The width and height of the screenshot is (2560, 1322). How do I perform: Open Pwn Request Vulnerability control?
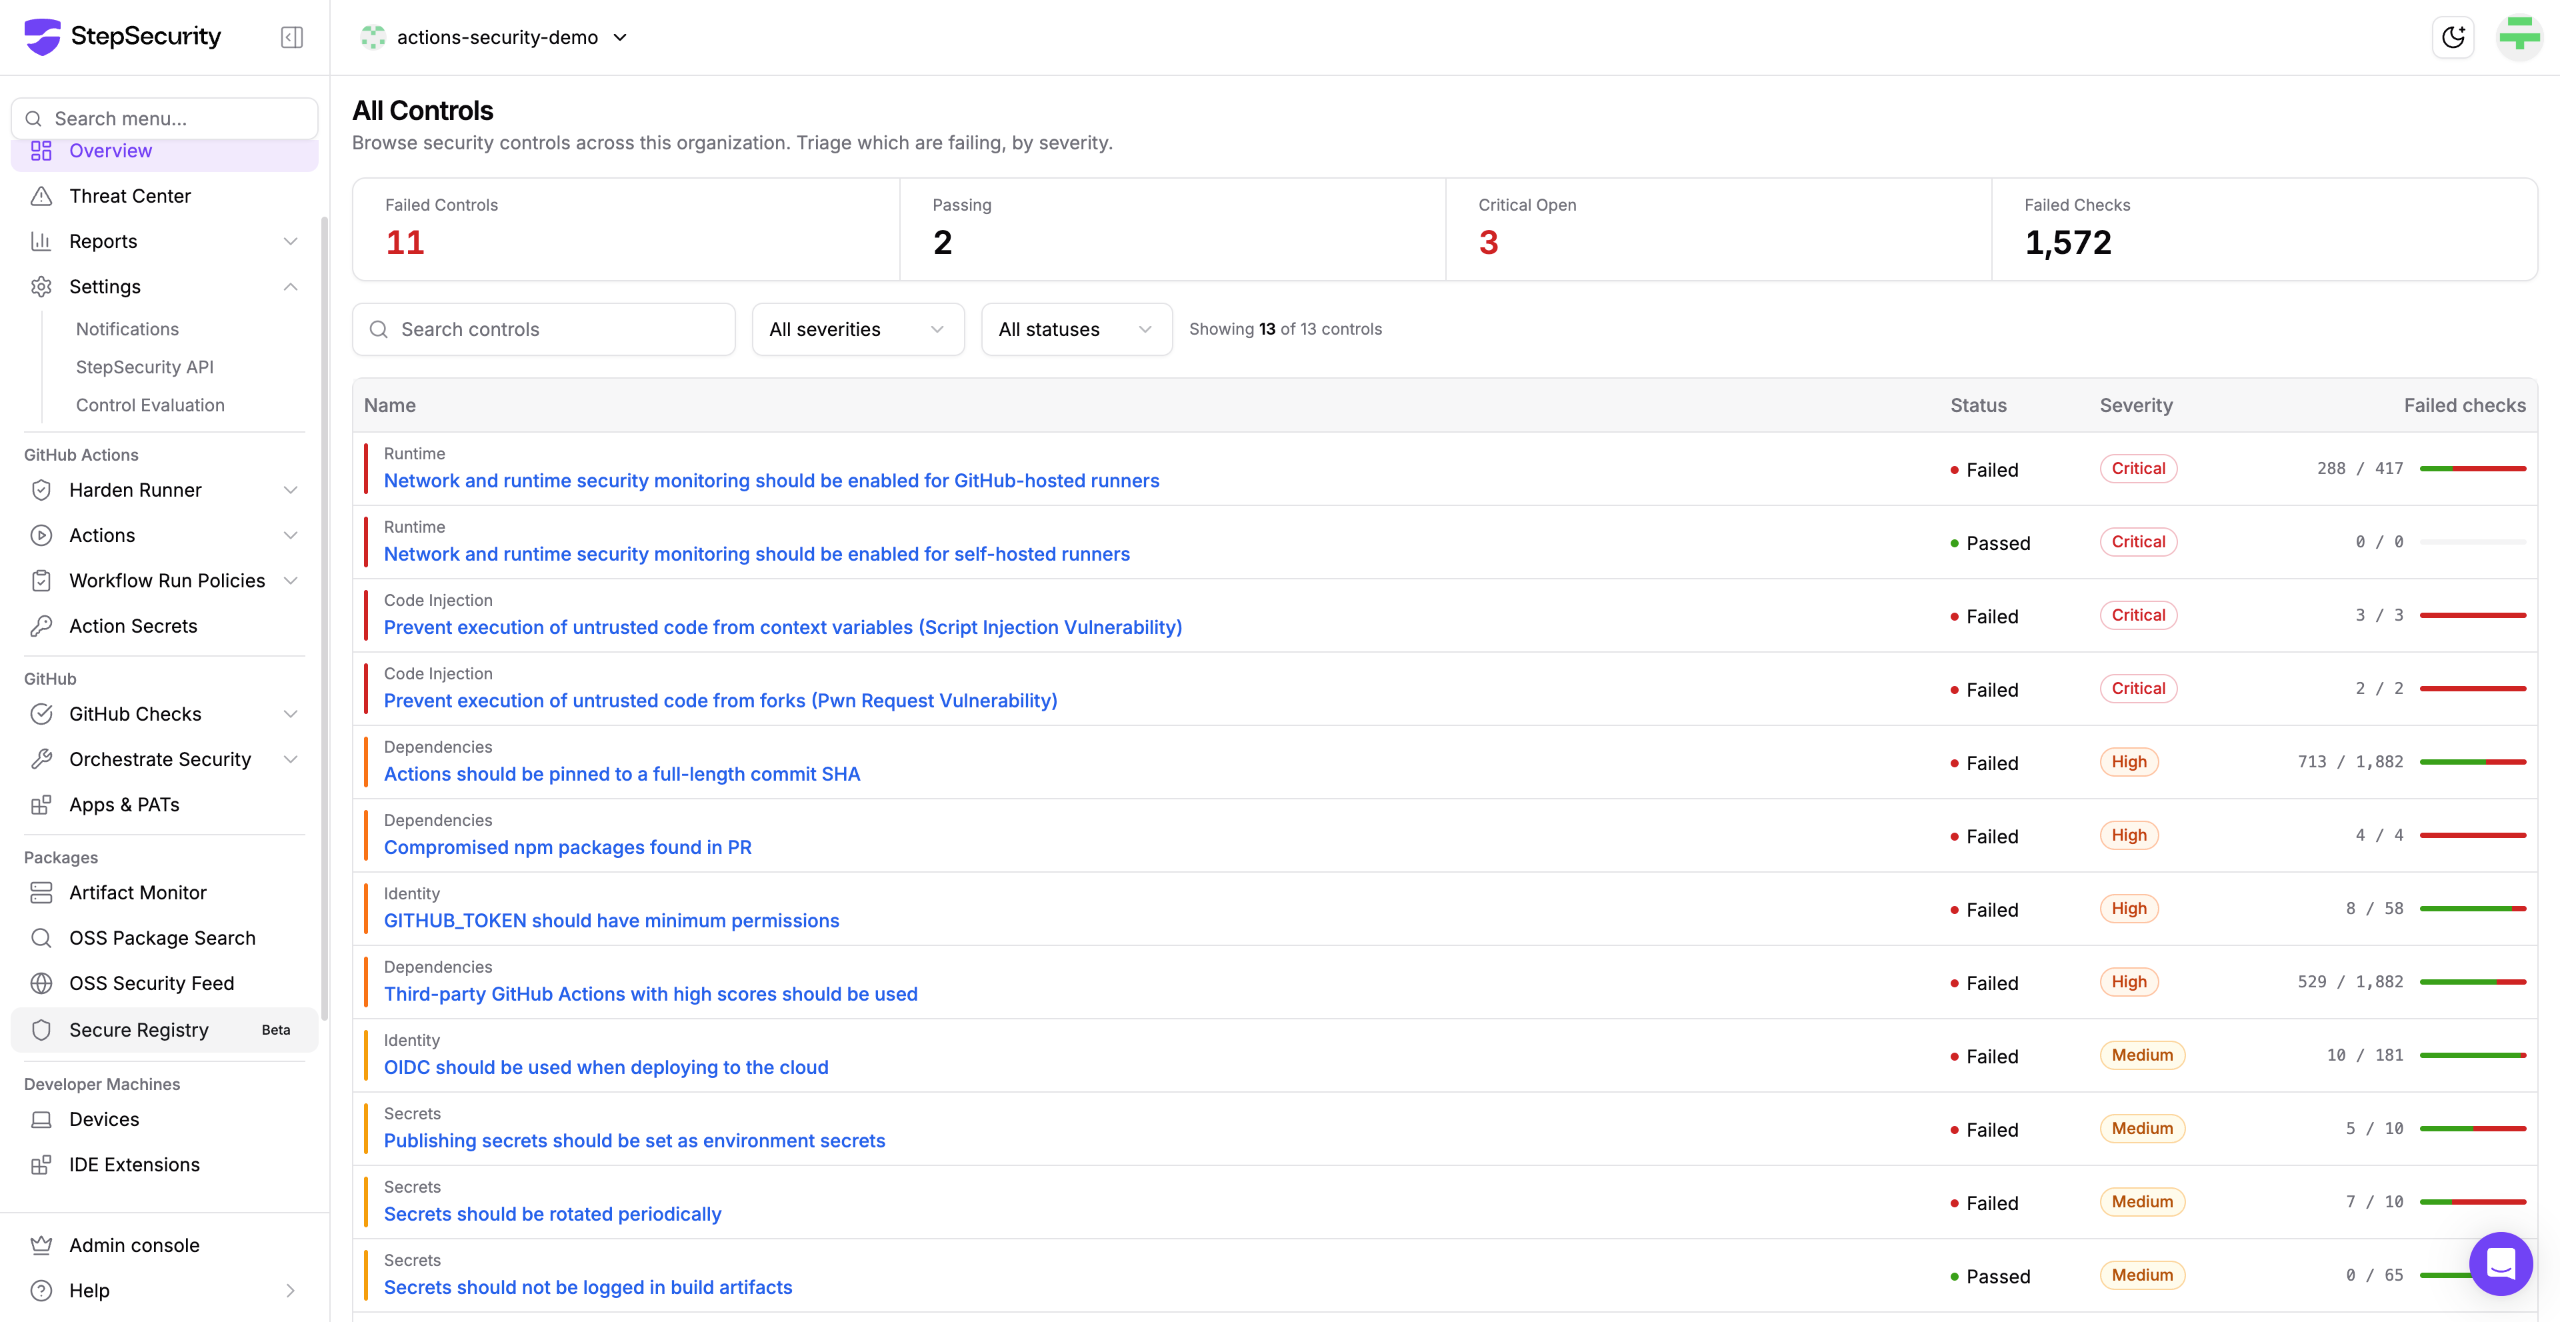tap(720, 701)
